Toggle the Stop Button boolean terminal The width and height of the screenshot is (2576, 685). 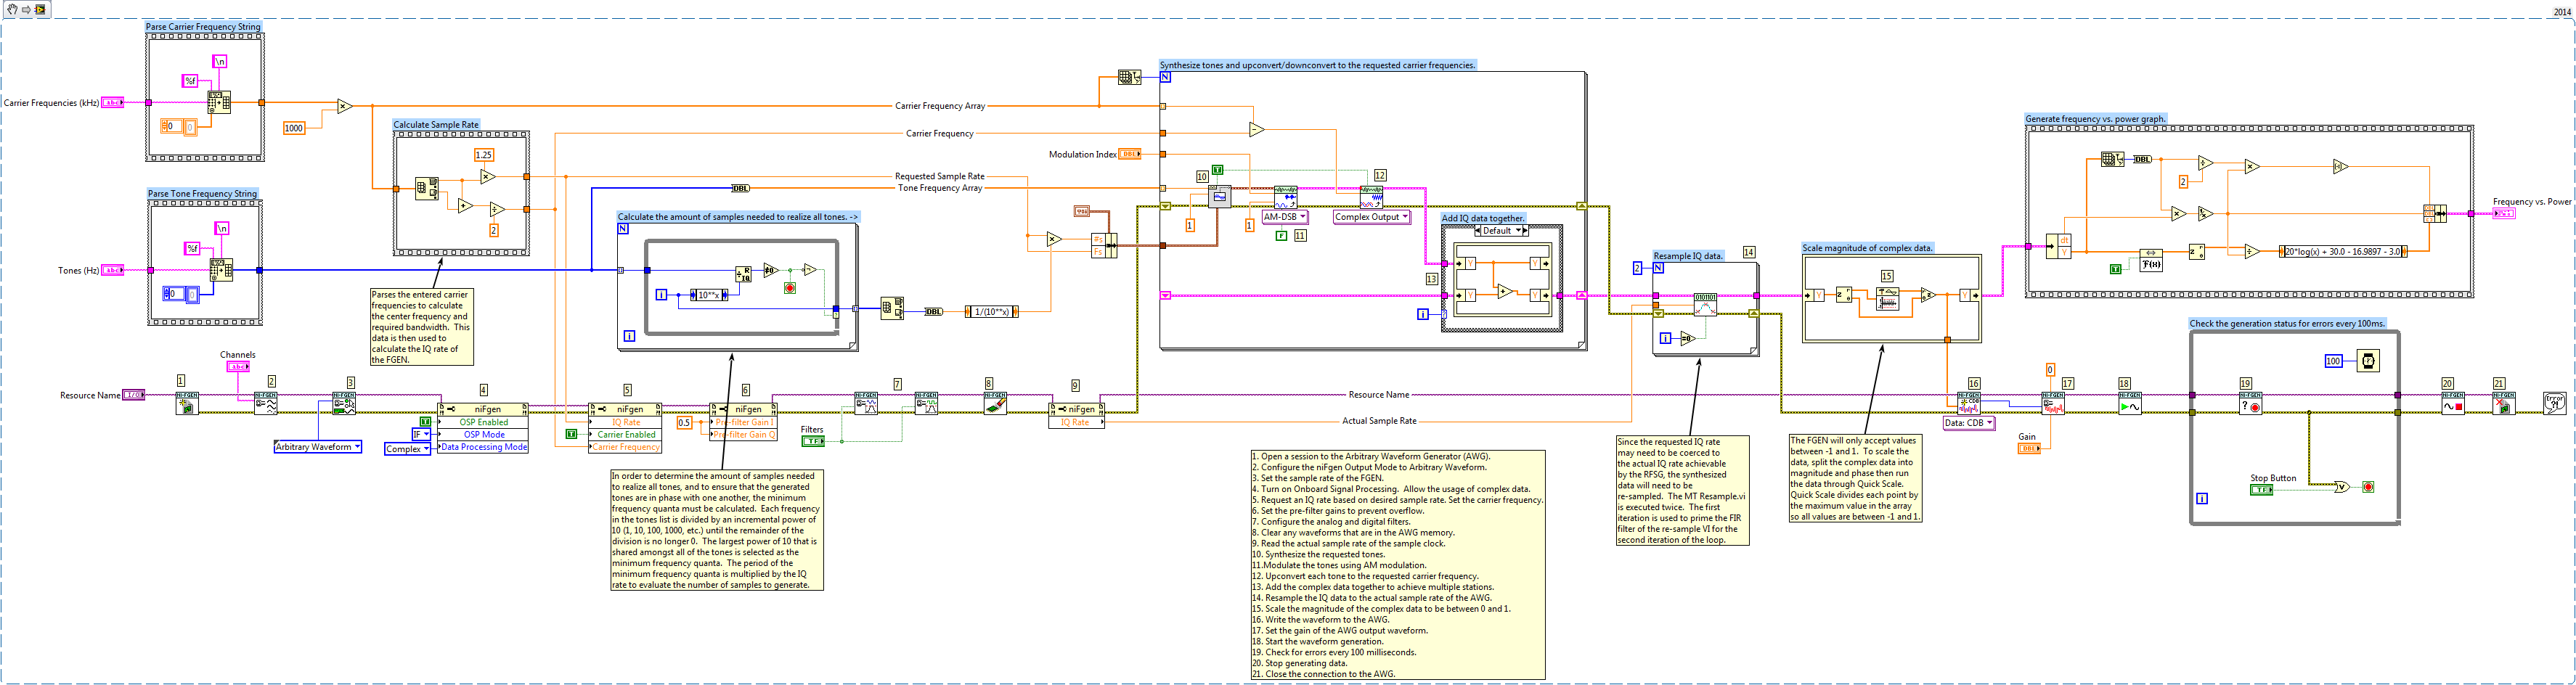[x=2261, y=490]
